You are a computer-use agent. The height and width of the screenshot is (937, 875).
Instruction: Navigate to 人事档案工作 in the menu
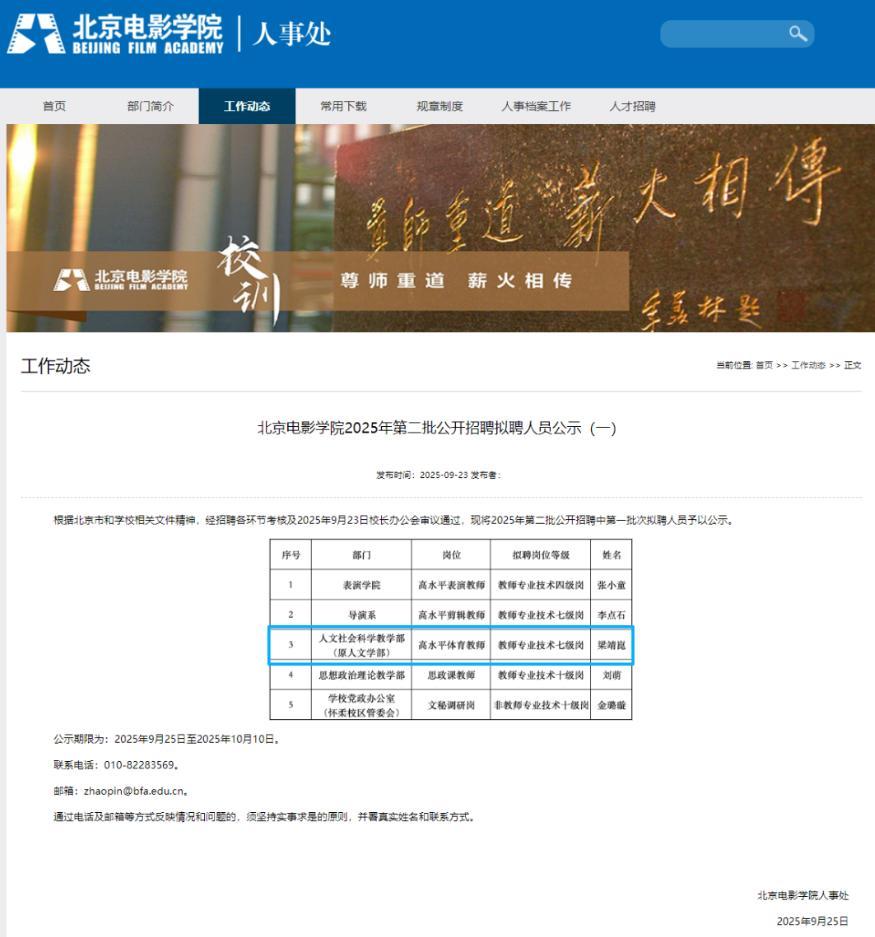pos(536,107)
